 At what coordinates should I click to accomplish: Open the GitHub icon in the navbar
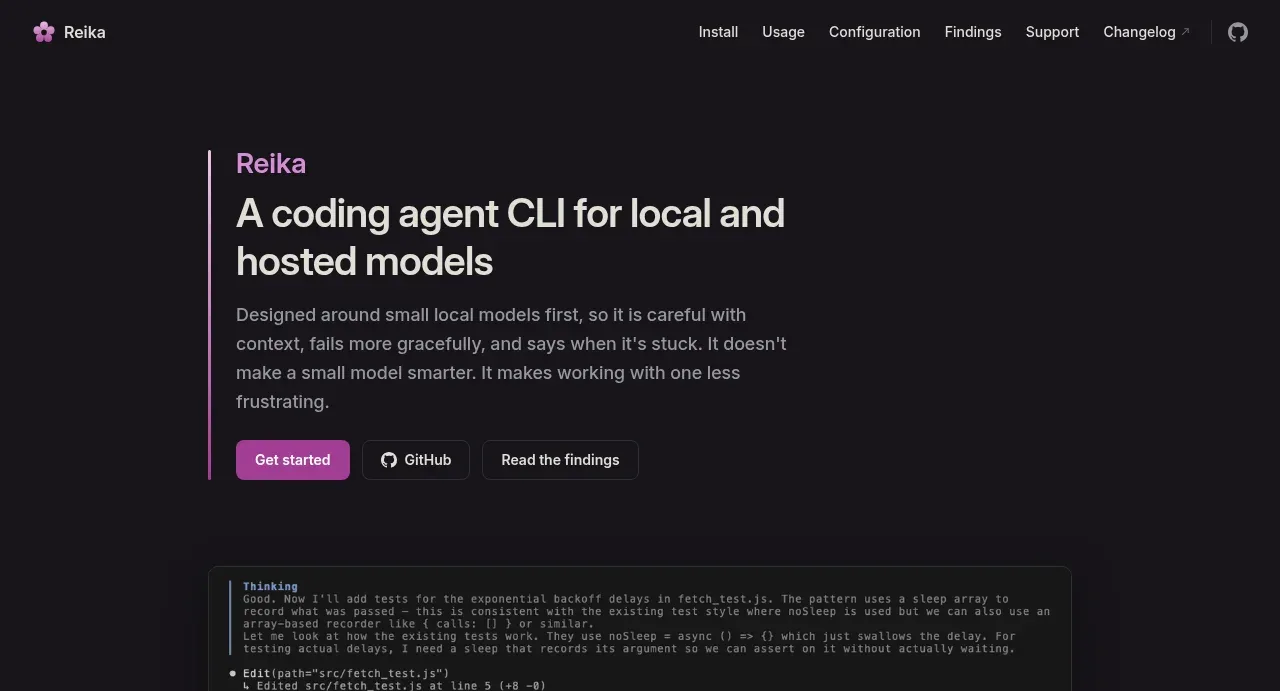point(1238,32)
